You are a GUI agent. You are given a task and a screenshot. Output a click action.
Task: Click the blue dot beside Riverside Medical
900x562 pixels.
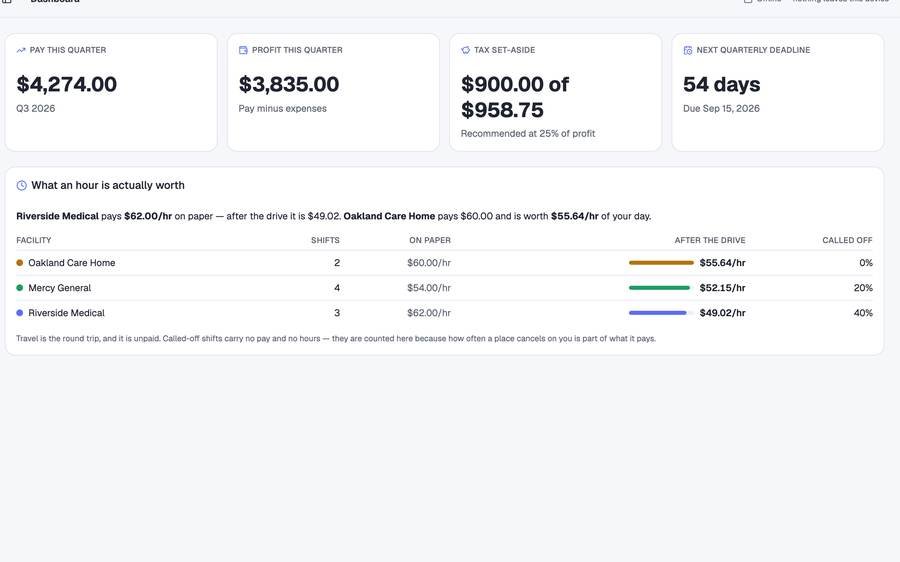(20, 313)
